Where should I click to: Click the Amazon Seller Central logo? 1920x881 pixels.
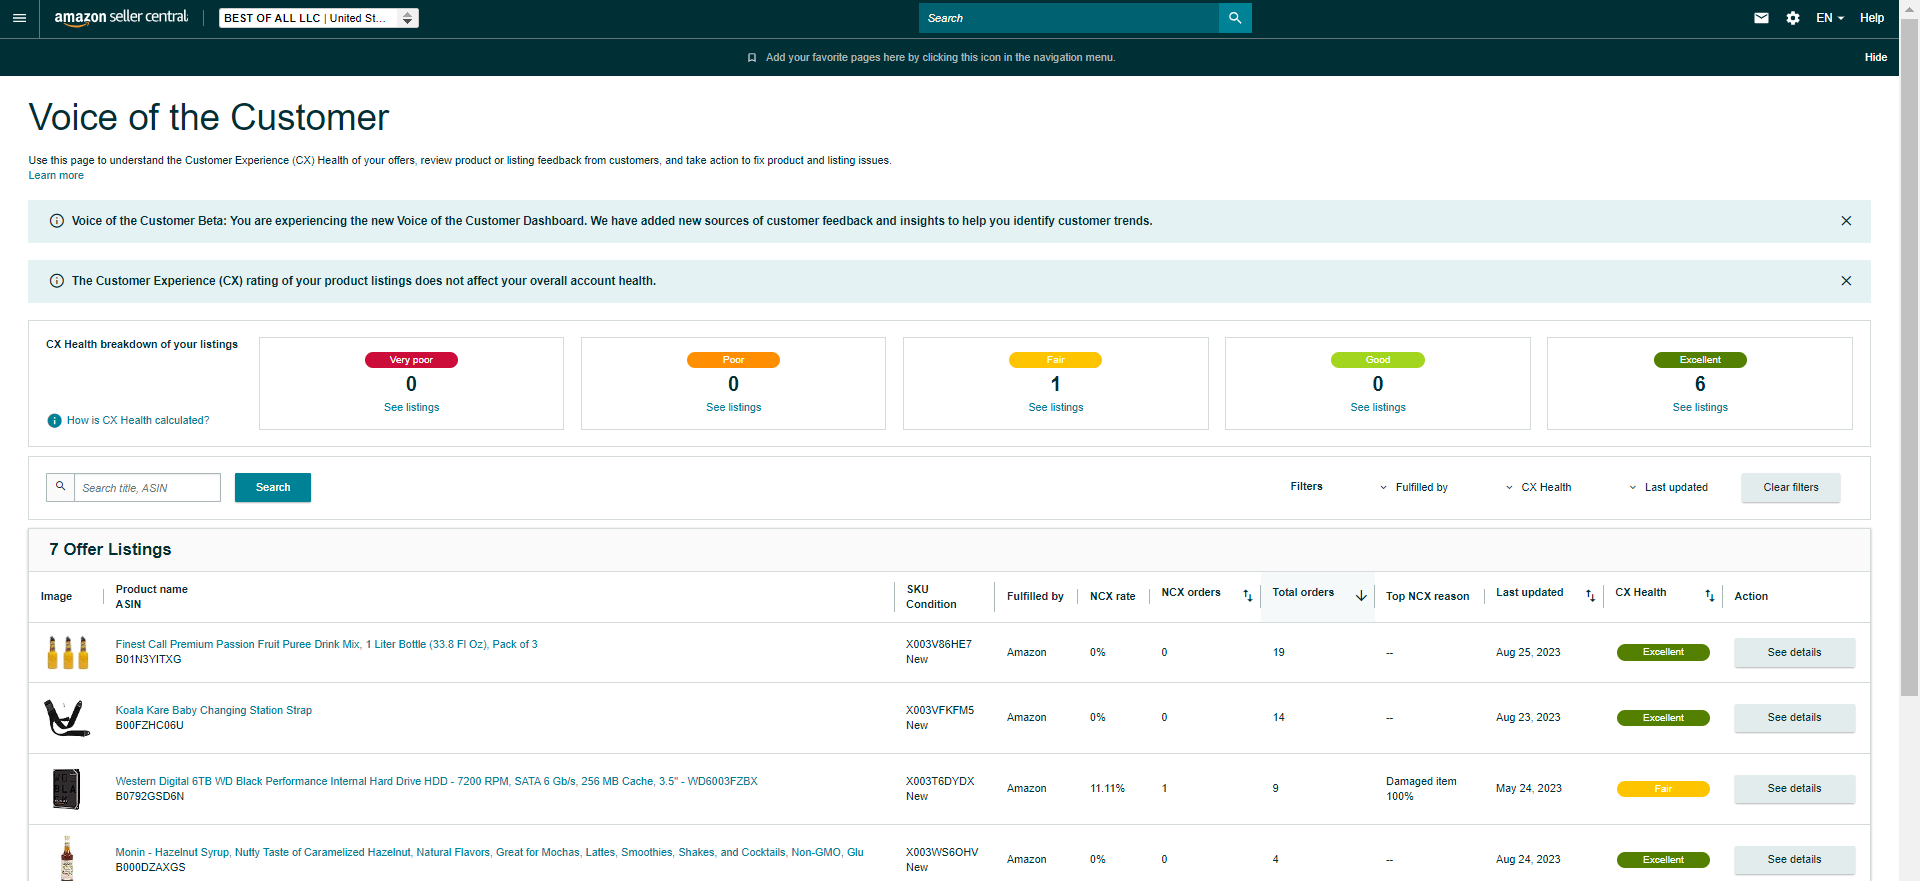(121, 18)
